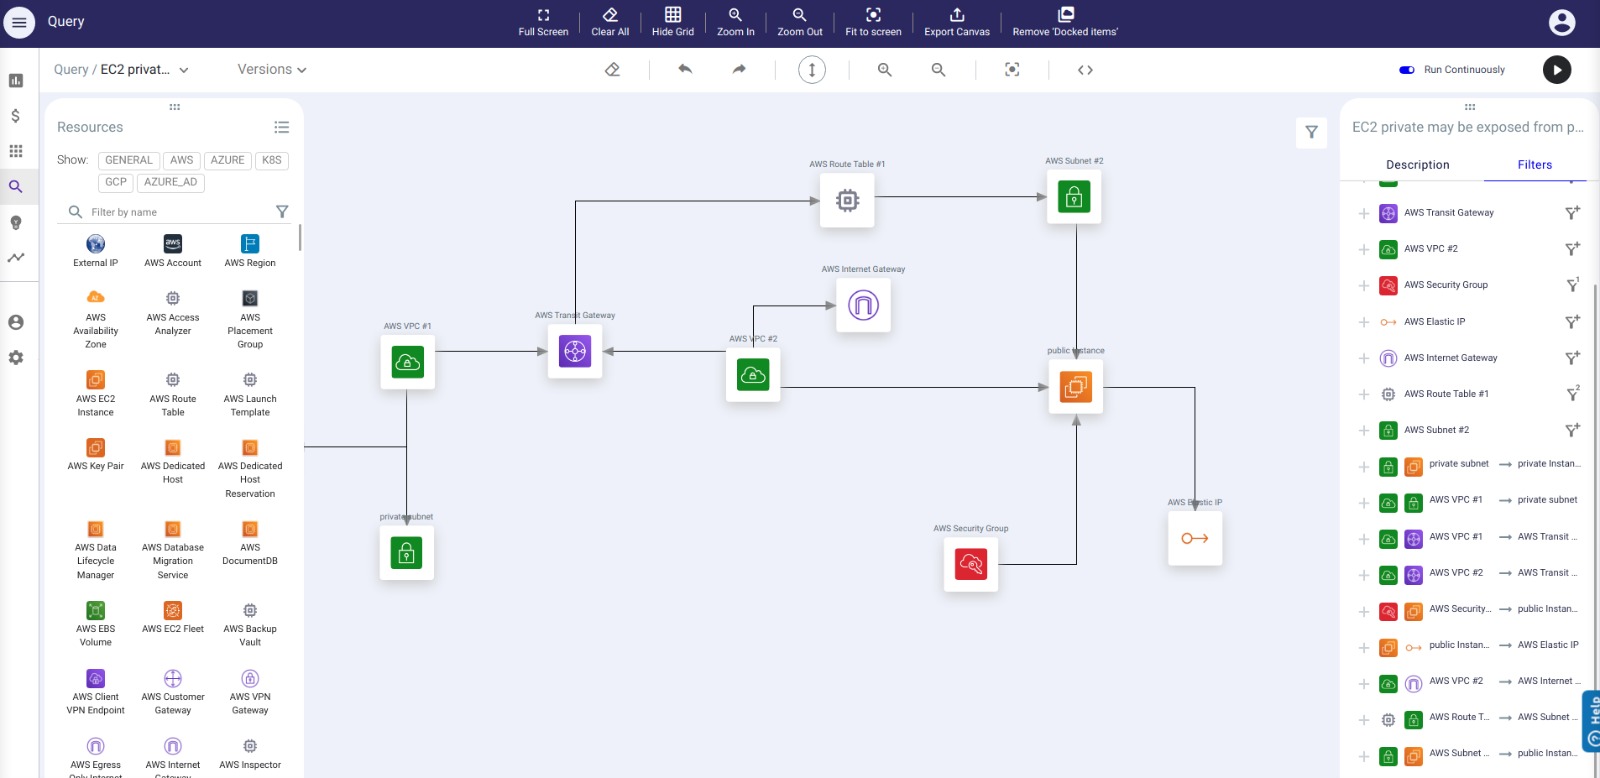Click Remove 'Docked items' button
The image size is (1600, 778).
click(1065, 22)
